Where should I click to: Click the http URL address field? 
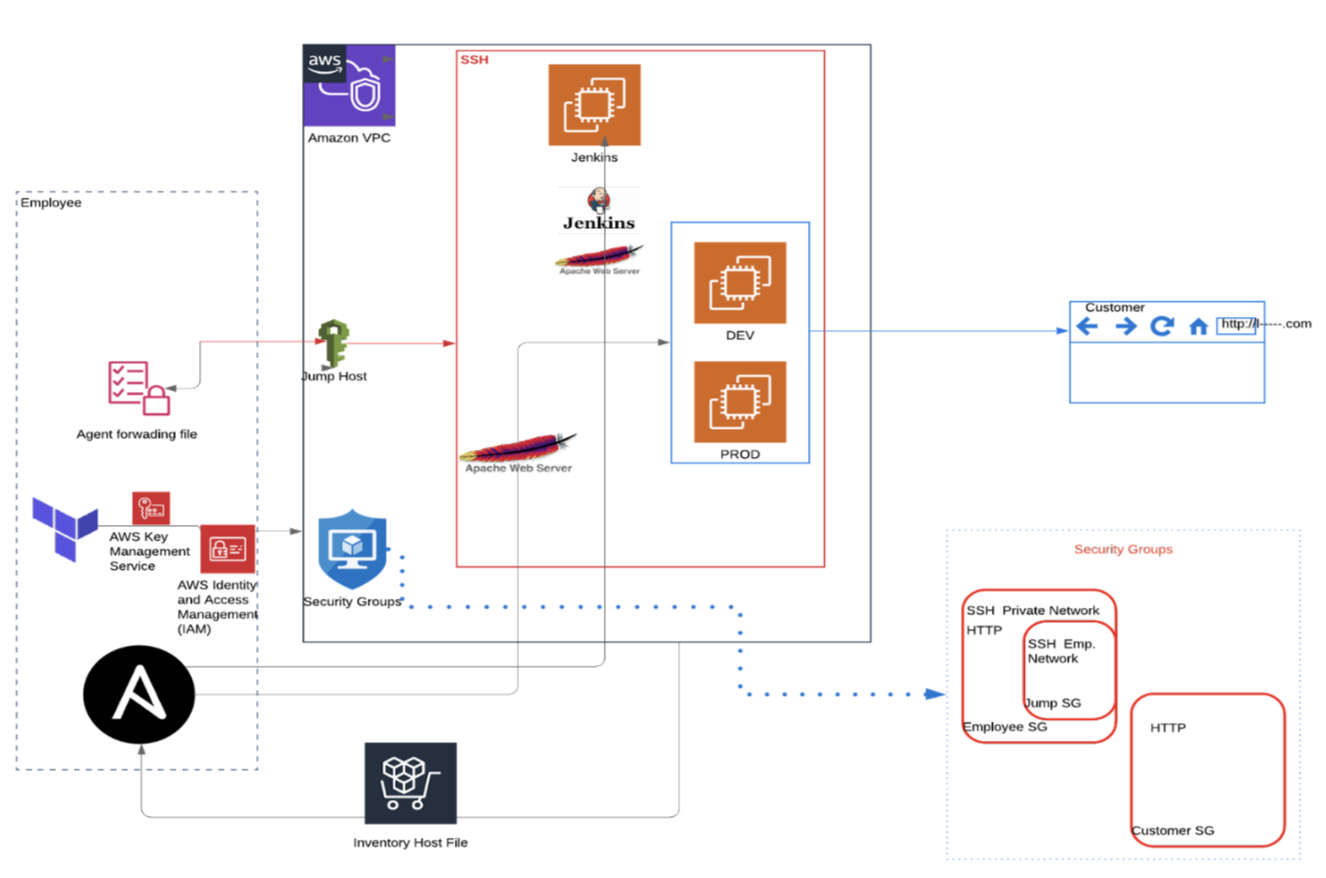pyautogui.click(x=1235, y=325)
